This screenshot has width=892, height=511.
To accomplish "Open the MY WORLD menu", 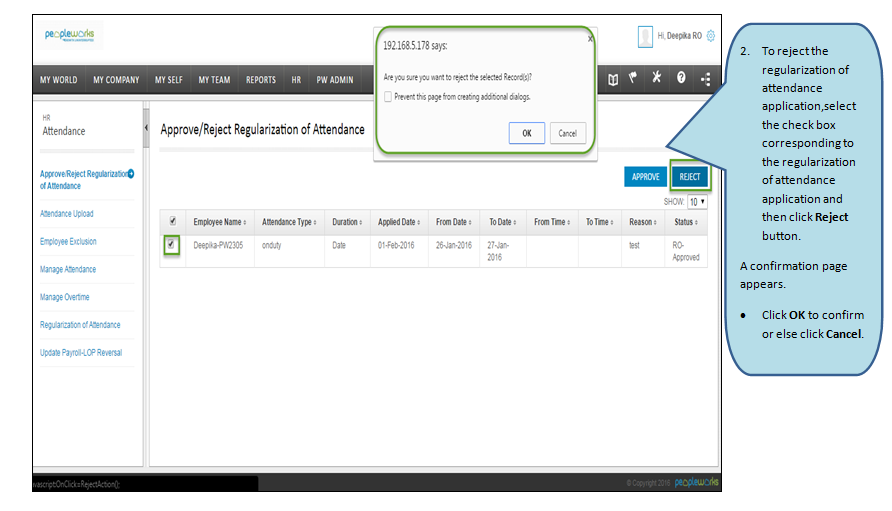I will [59, 80].
